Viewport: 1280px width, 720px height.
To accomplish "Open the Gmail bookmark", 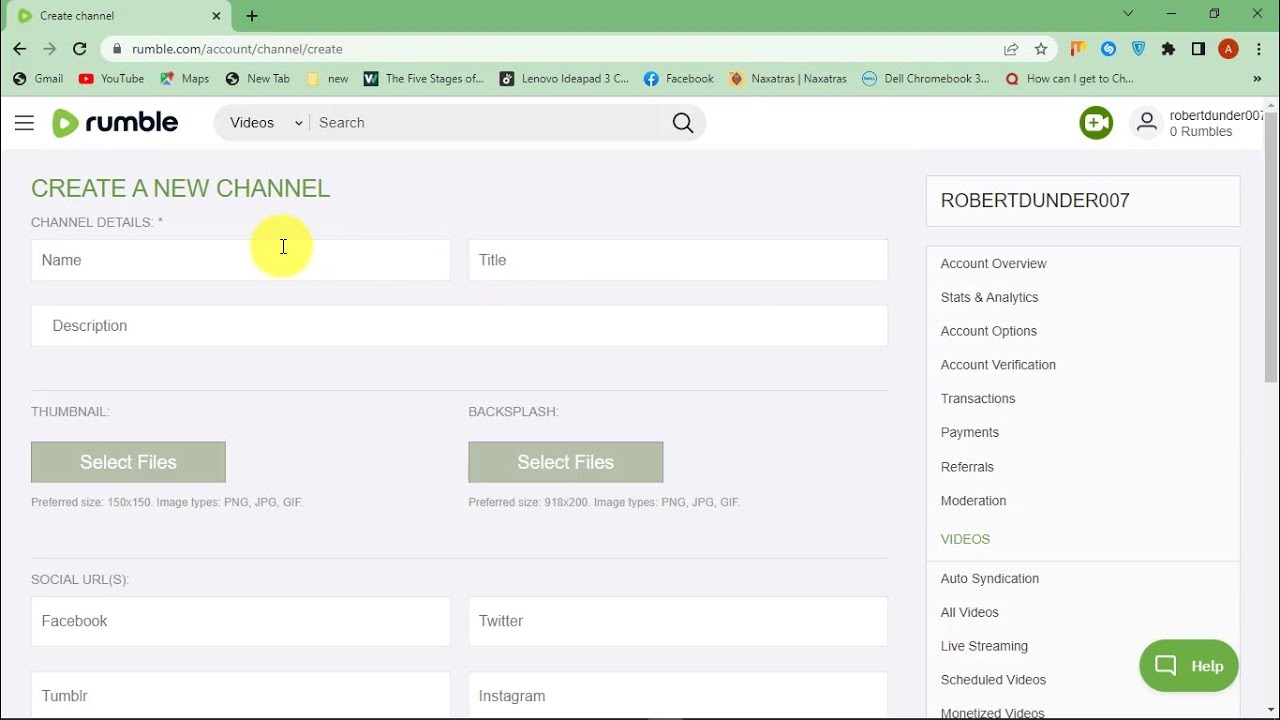I will tap(38, 79).
